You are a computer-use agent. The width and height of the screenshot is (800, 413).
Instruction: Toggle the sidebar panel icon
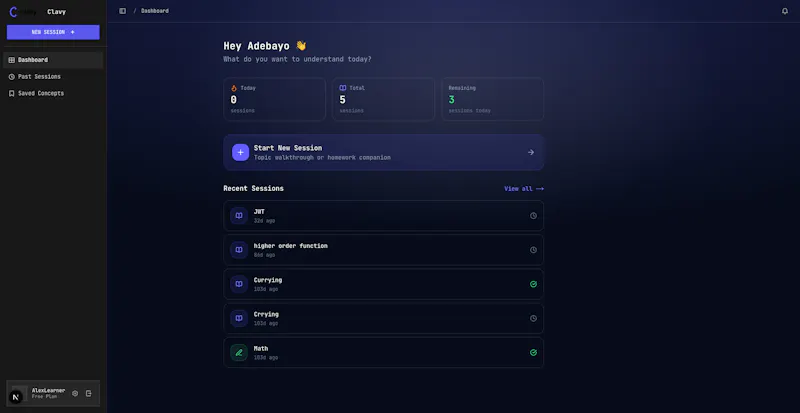122,11
